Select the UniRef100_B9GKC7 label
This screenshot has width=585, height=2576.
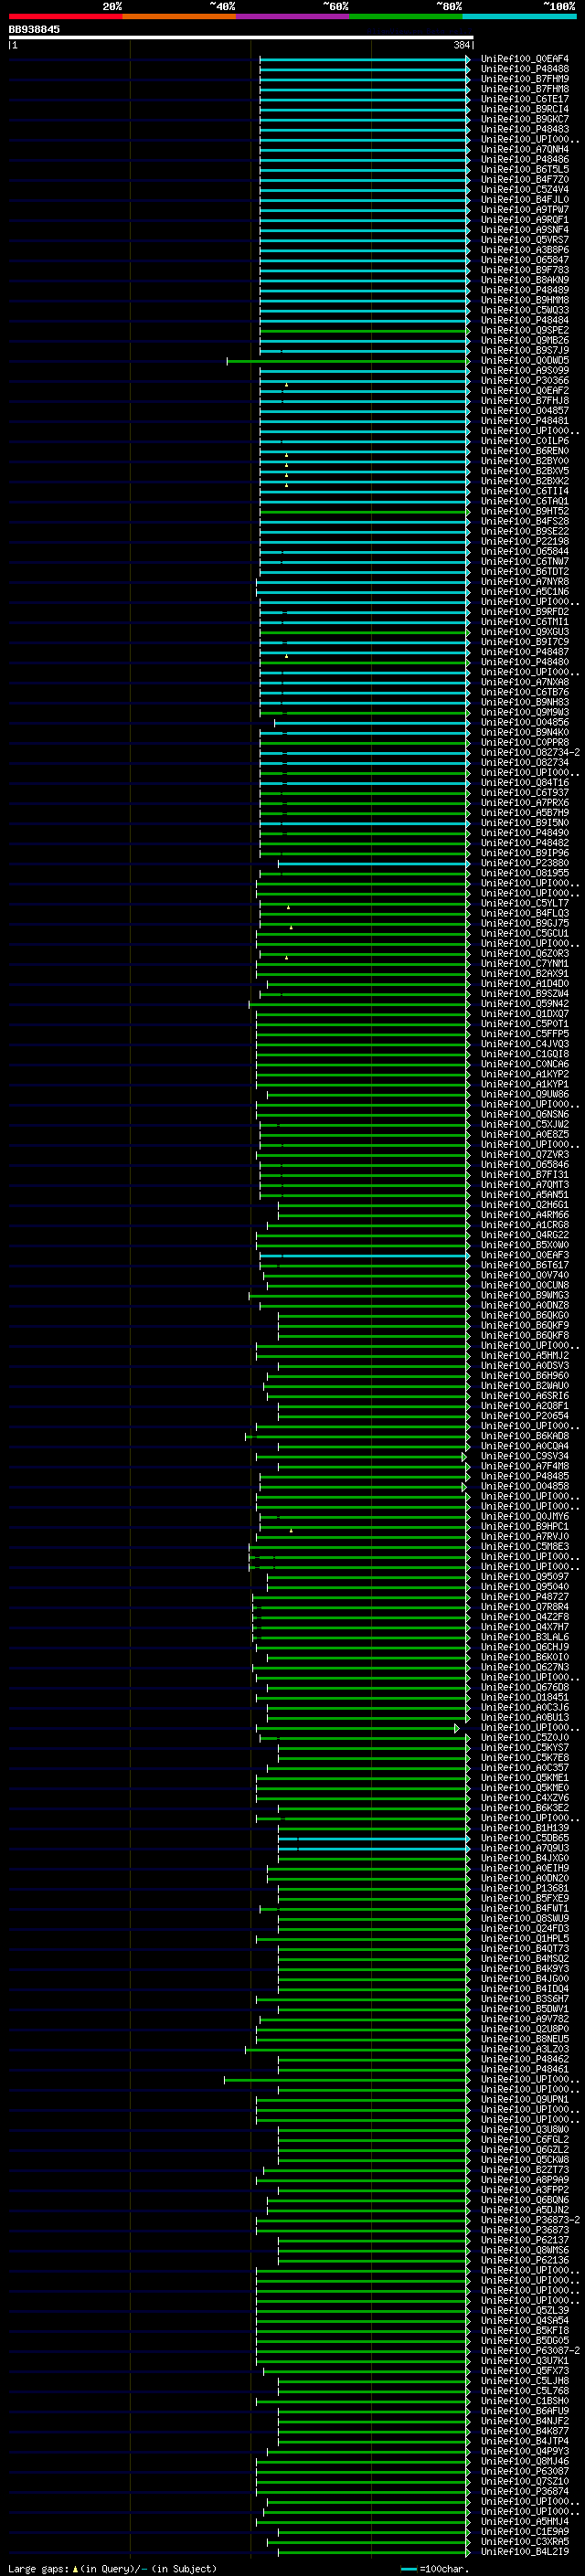pyautogui.click(x=525, y=119)
